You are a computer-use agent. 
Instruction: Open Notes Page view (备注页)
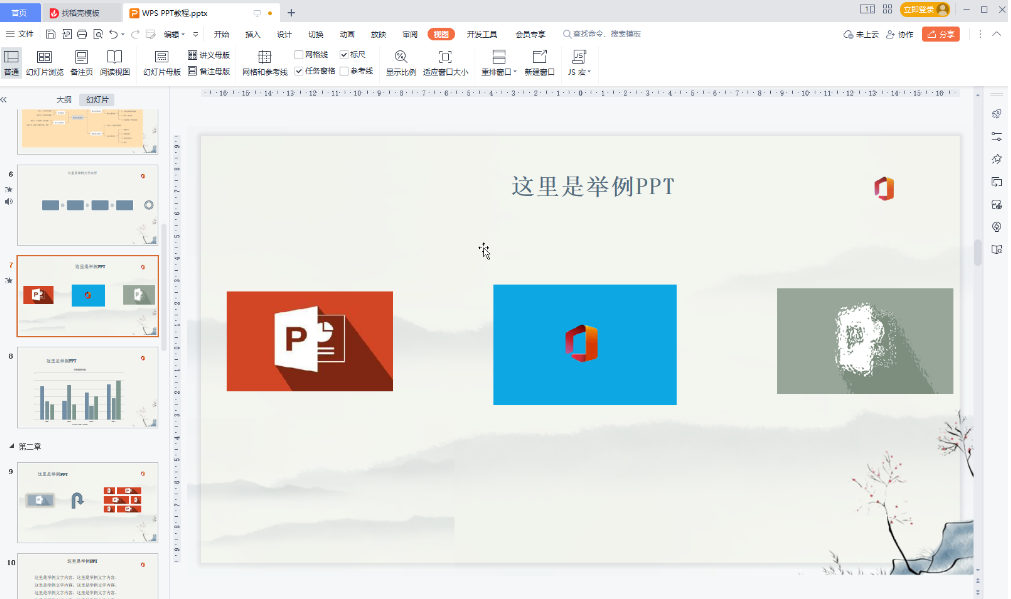[80, 62]
